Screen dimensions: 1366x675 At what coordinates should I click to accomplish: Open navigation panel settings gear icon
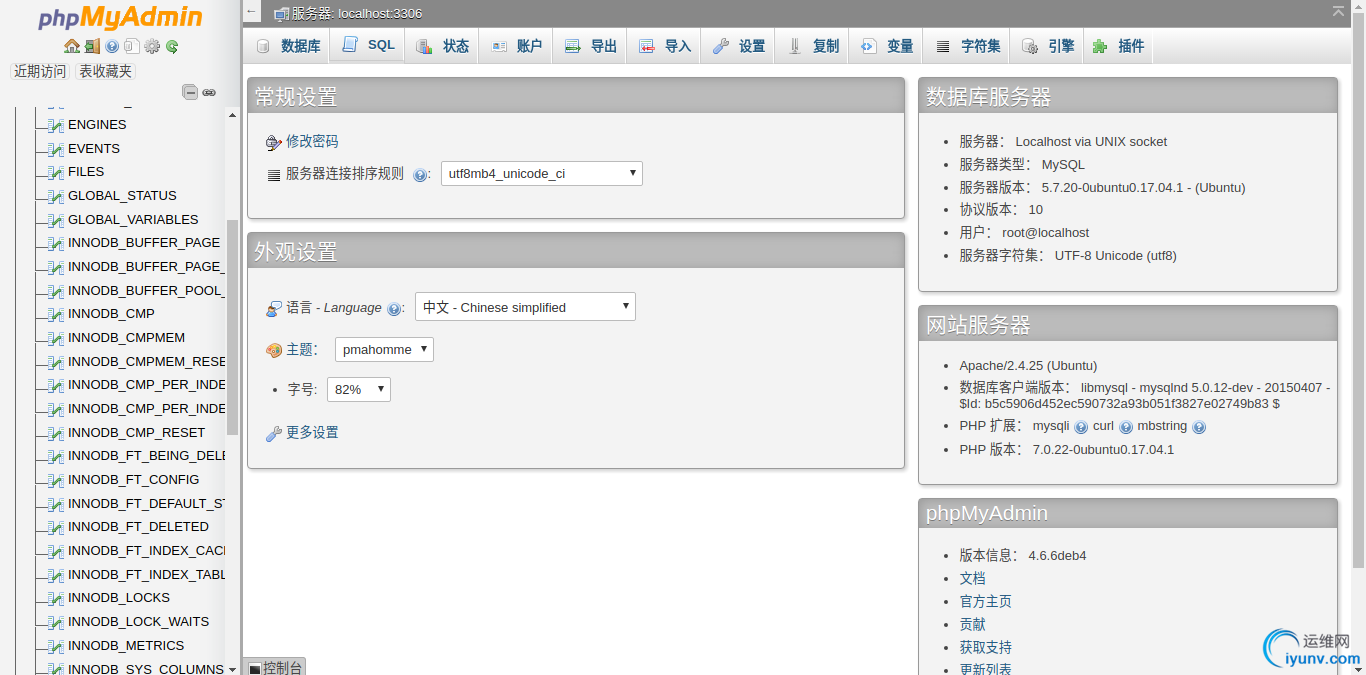[x=152, y=46]
